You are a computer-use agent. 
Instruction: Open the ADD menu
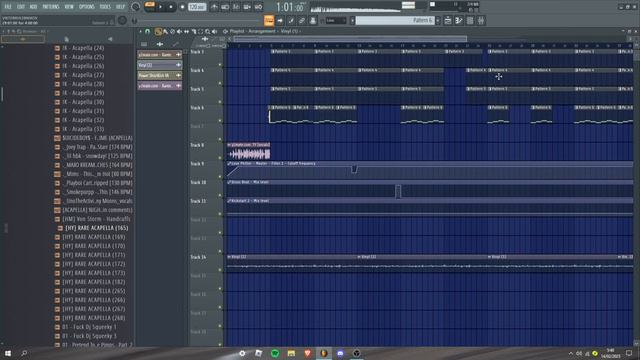(x=33, y=7)
